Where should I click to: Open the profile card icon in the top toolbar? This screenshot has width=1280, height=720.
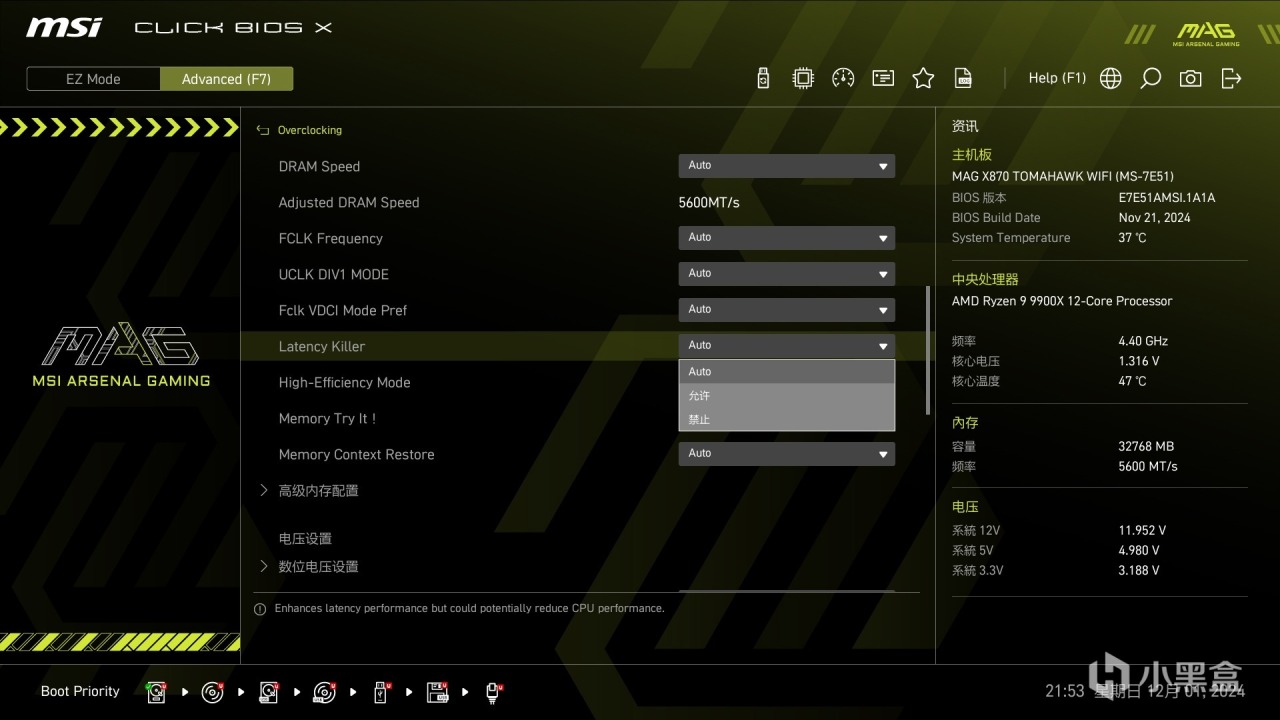(883, 78)
